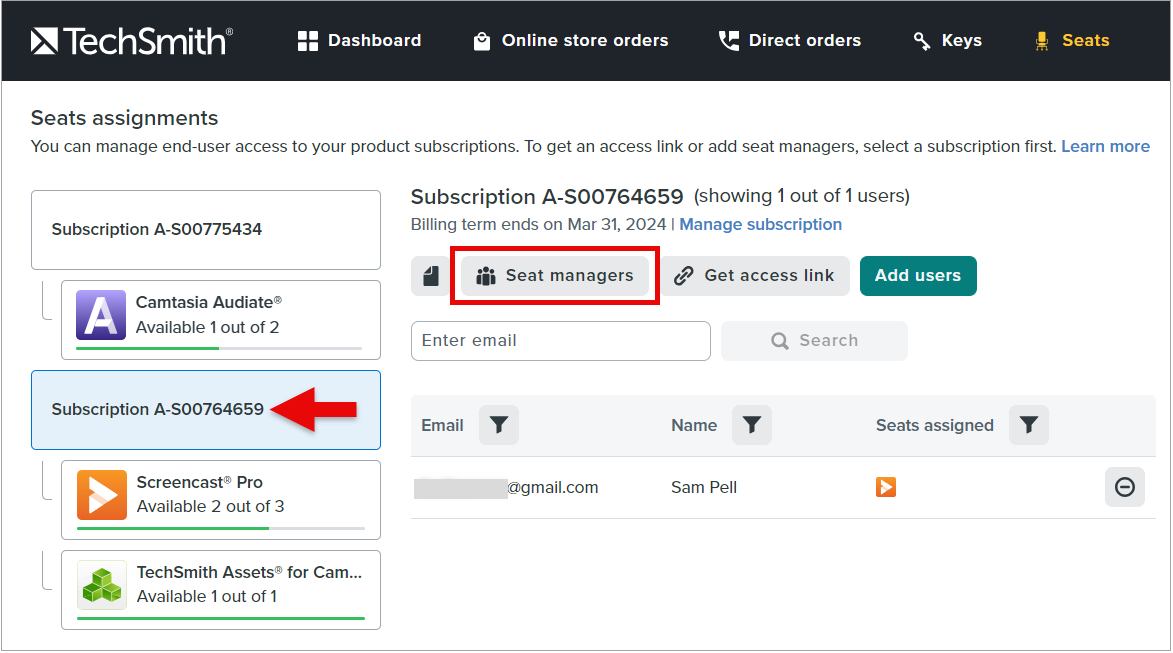Open Direct orders page
The height and width of the screenshot is (653, 1173).
click(x=789, y=41)
